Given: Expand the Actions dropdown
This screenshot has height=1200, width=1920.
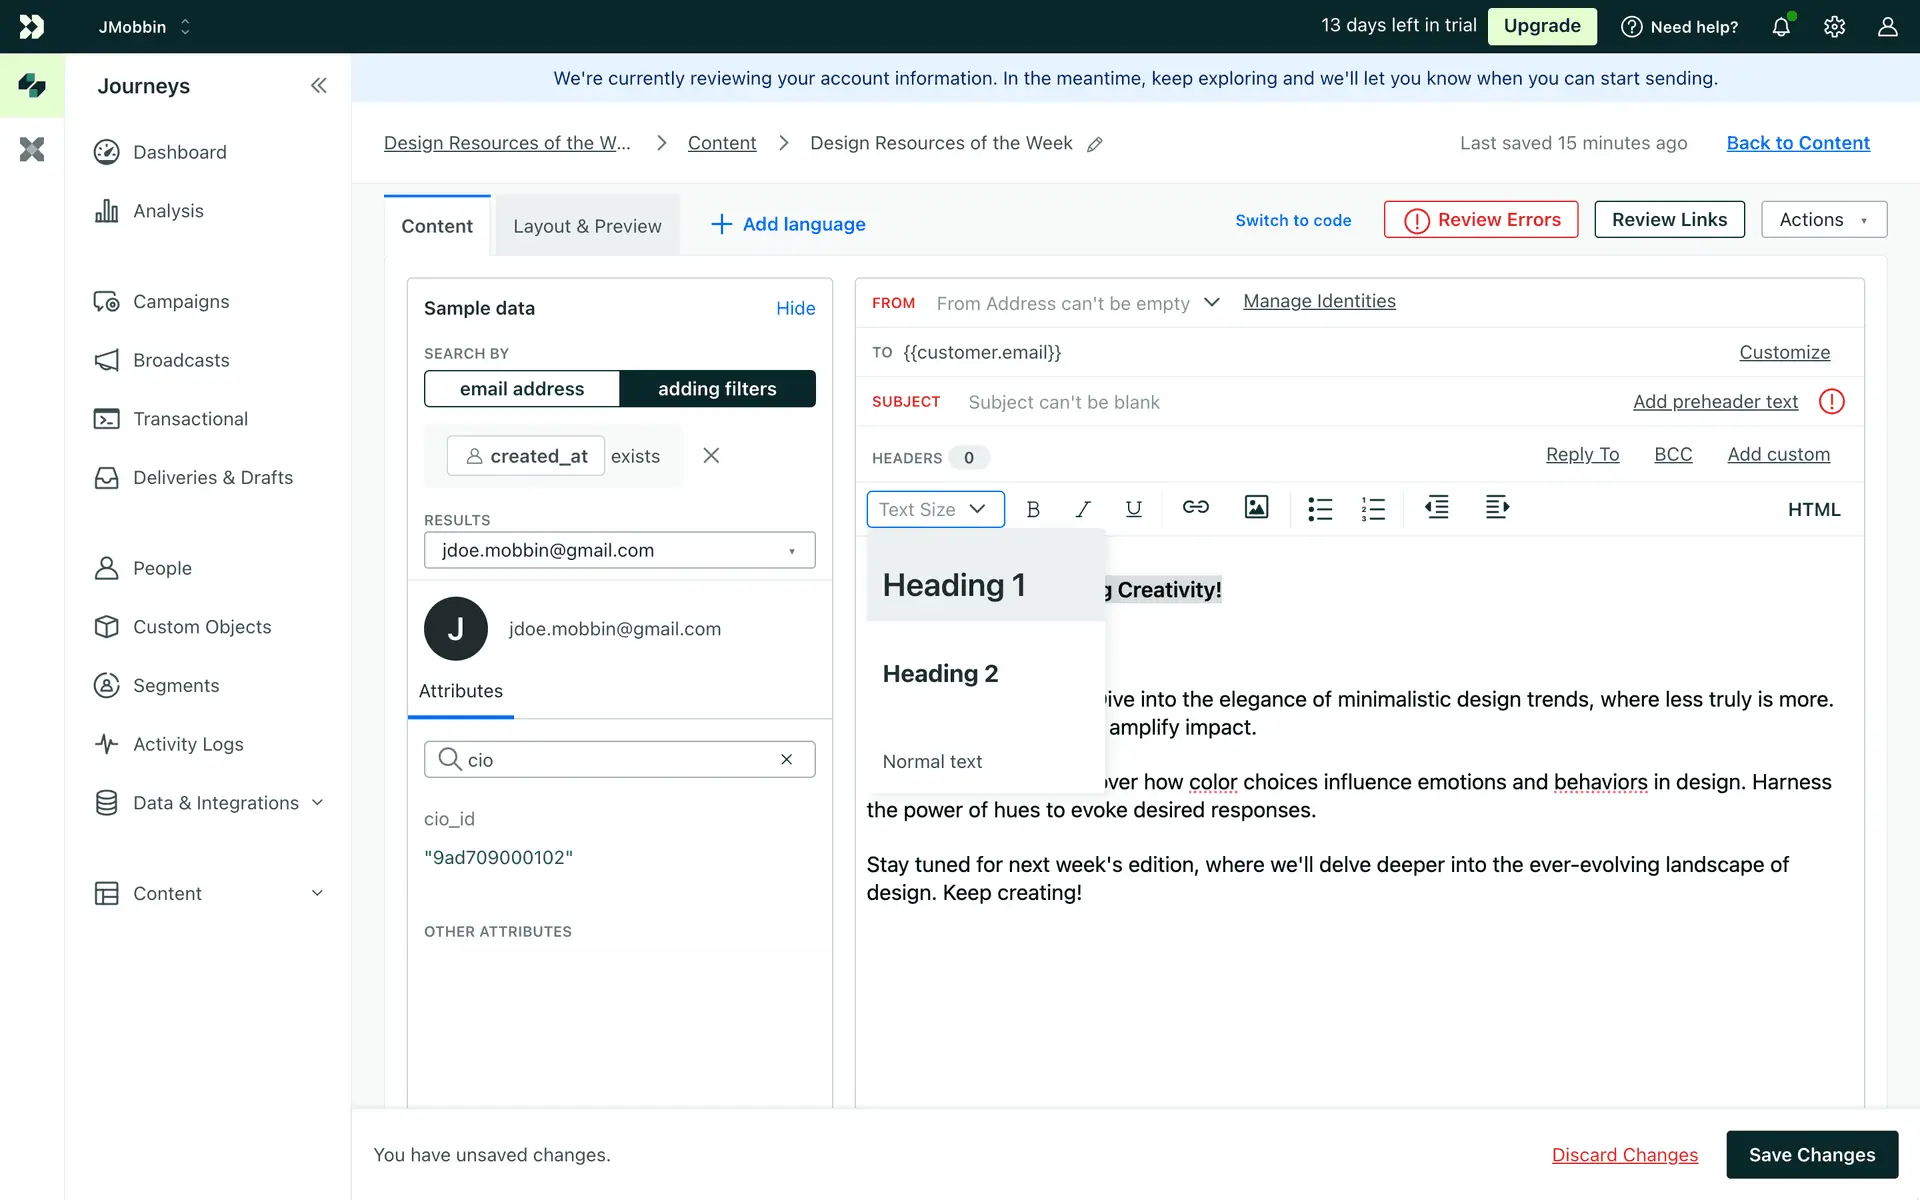Looking at the screenshot, I should point(1823,220).
